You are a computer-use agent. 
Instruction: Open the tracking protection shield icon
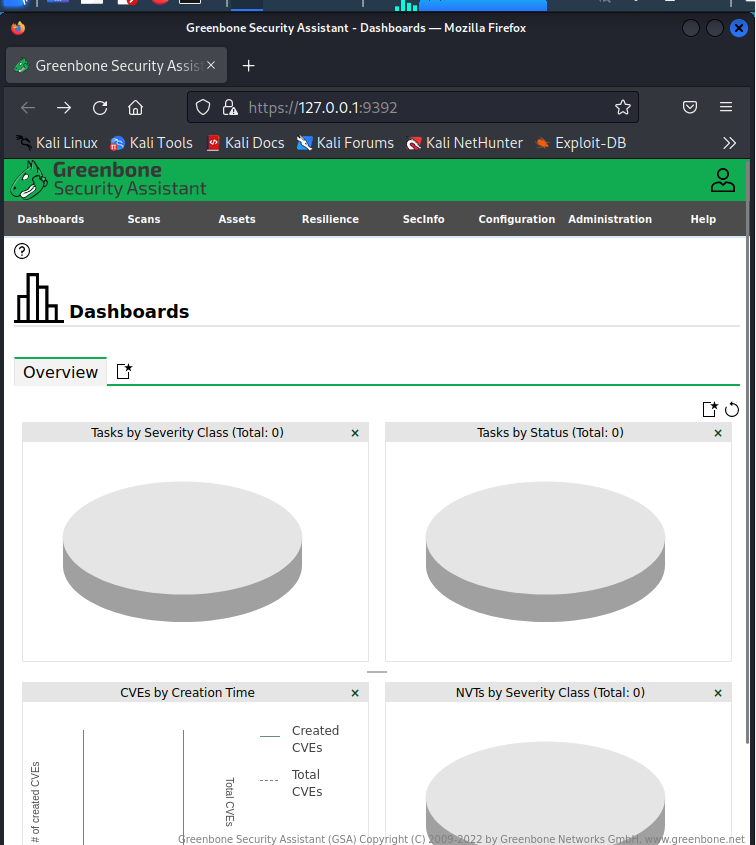[x=203, y=107]
